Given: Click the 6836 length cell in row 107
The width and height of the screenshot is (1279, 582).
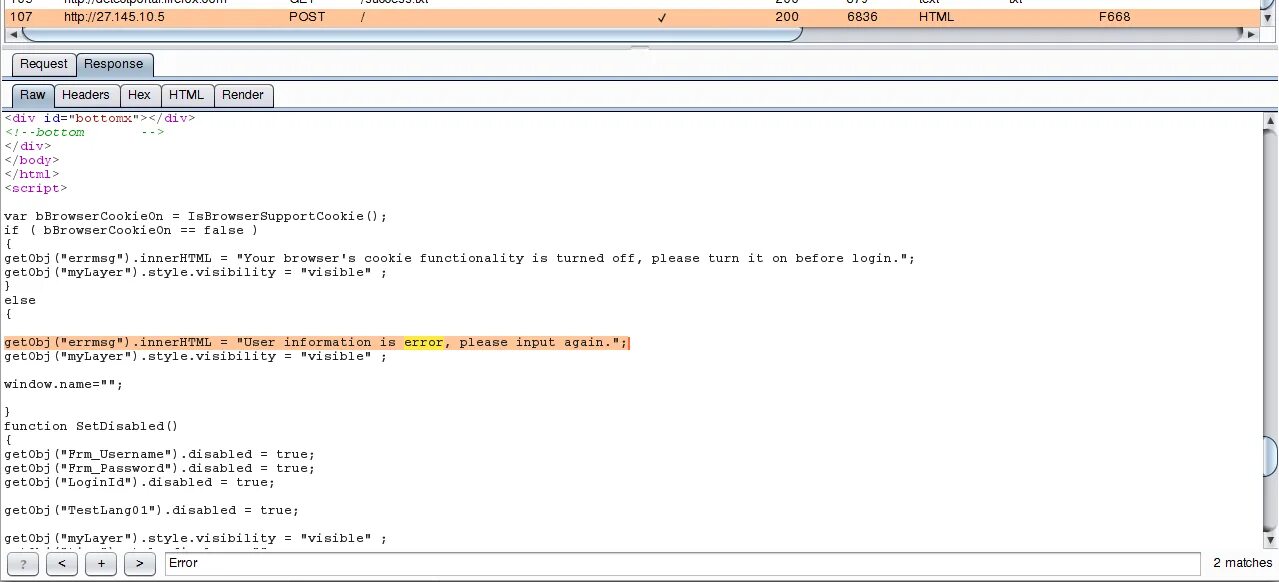Looking at the screenshot, I should [x=861, y=17].
